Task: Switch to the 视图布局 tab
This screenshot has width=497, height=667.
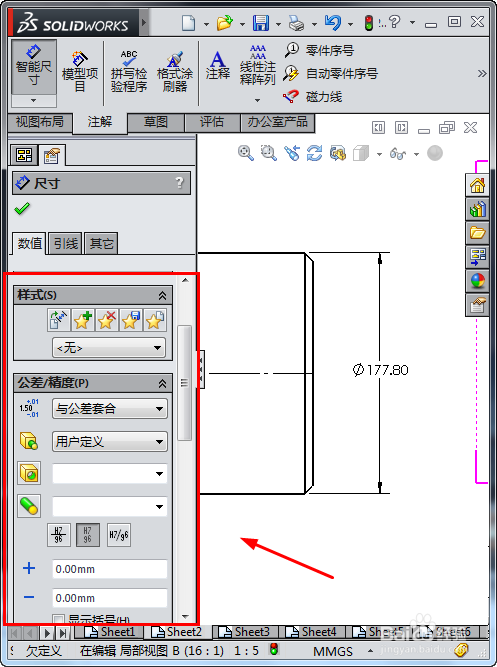Action: pyautogui.click(x=40, y=122)
